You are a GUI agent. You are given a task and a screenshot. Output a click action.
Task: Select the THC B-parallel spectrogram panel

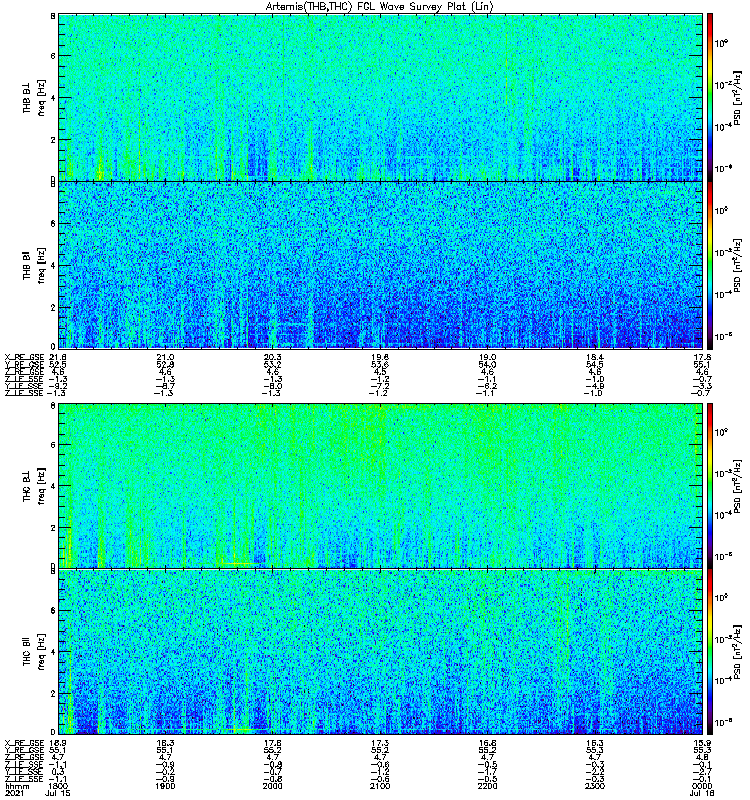point(381,652)
